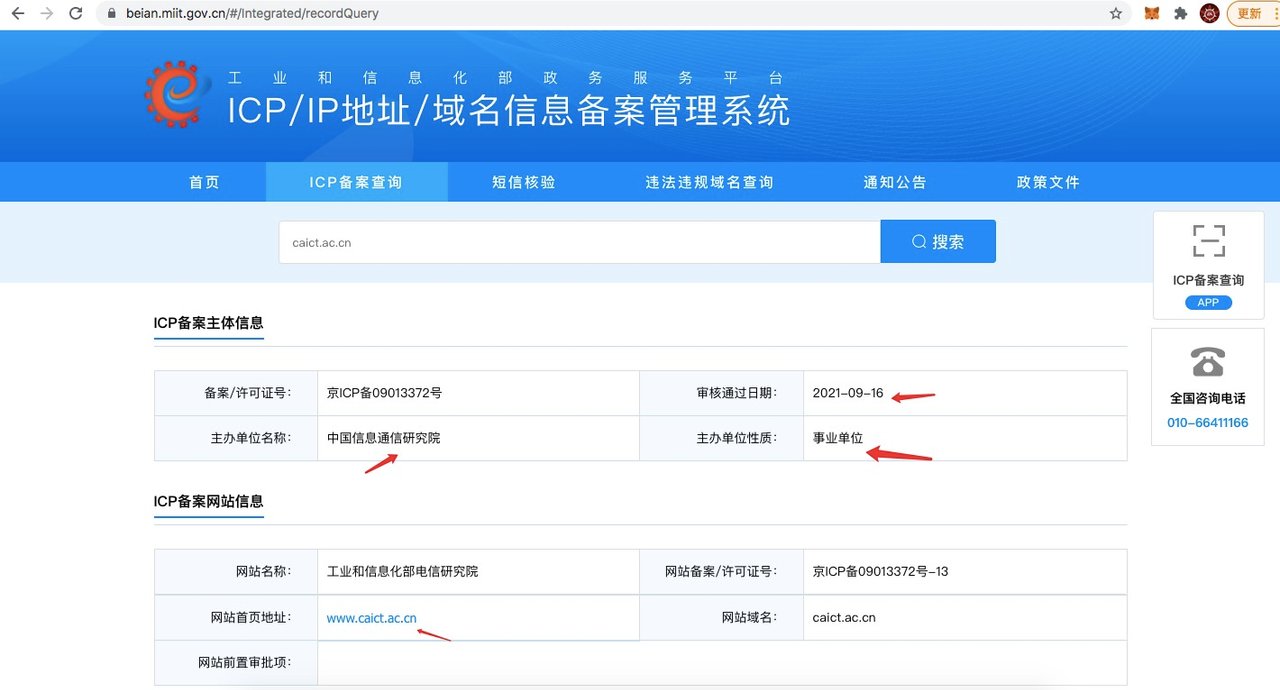Viewport: 1280px width, 690px height.
Task: Click the organizer name 中国信息通信研究院
Action: [x=384, y=438]
